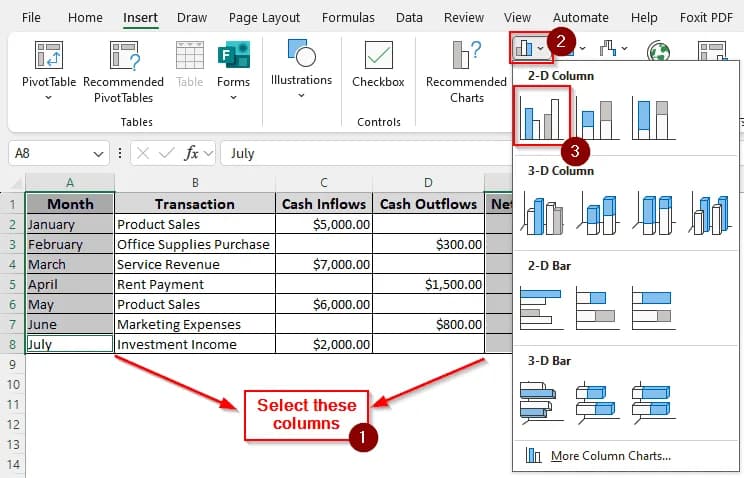Choose 2-D Stacked Bar chart
Viewport: 744px width, 478px height.
coord(597,307)
